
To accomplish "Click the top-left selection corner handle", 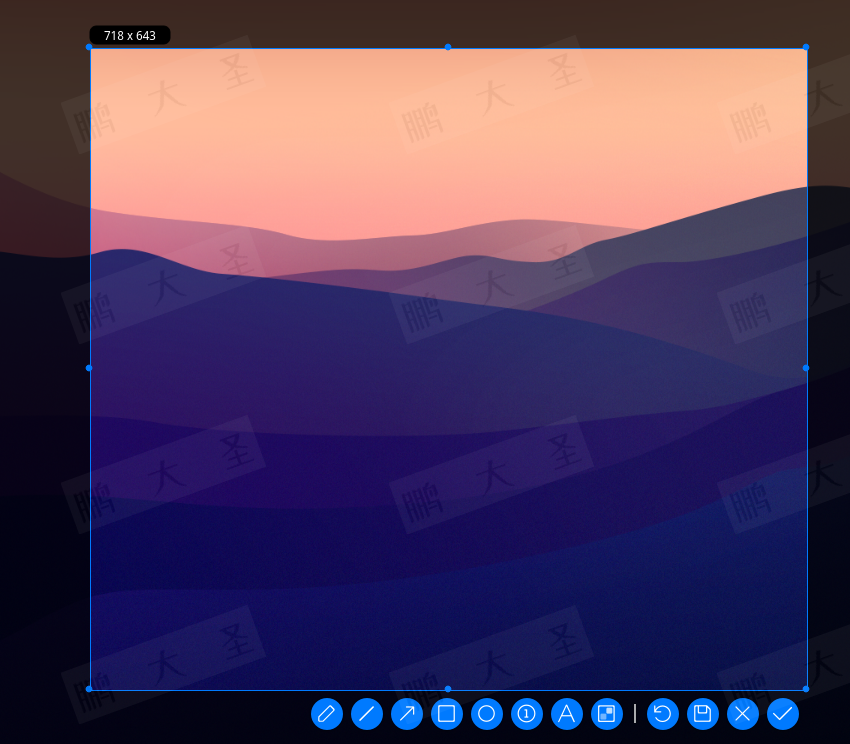I will (x=89, y=47).
